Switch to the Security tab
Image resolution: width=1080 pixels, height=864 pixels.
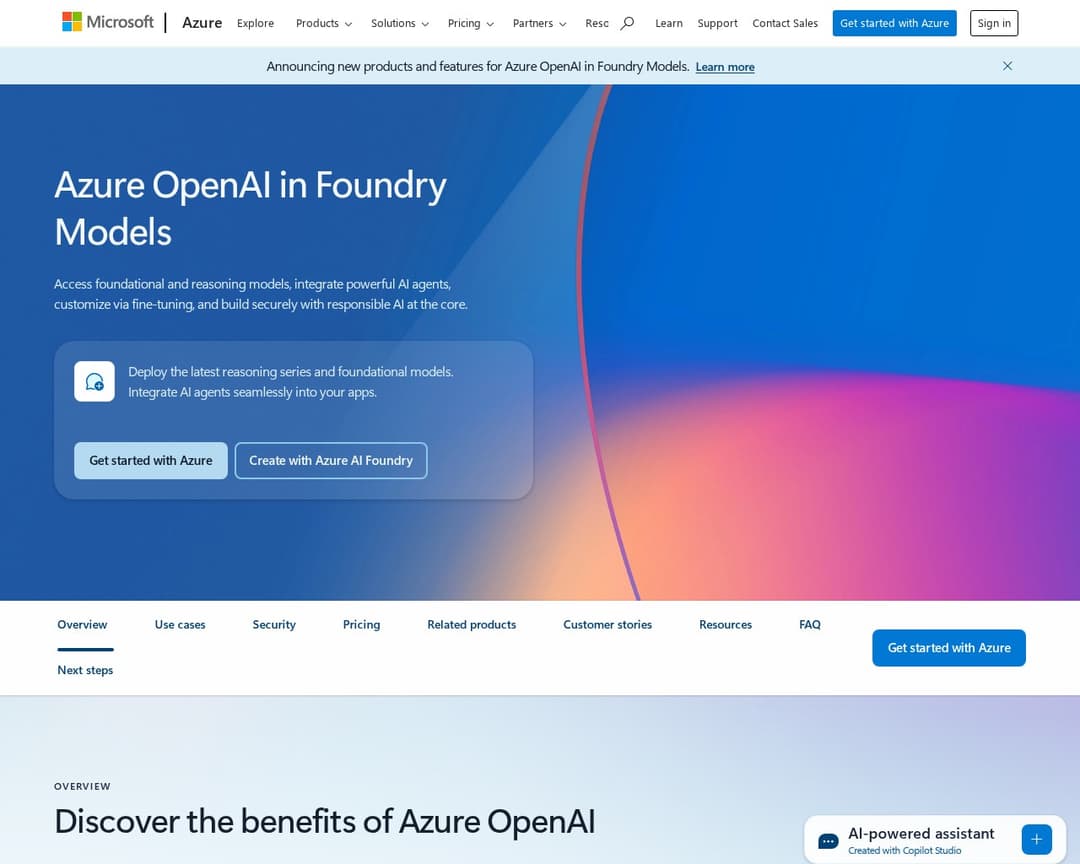[274, 625]
